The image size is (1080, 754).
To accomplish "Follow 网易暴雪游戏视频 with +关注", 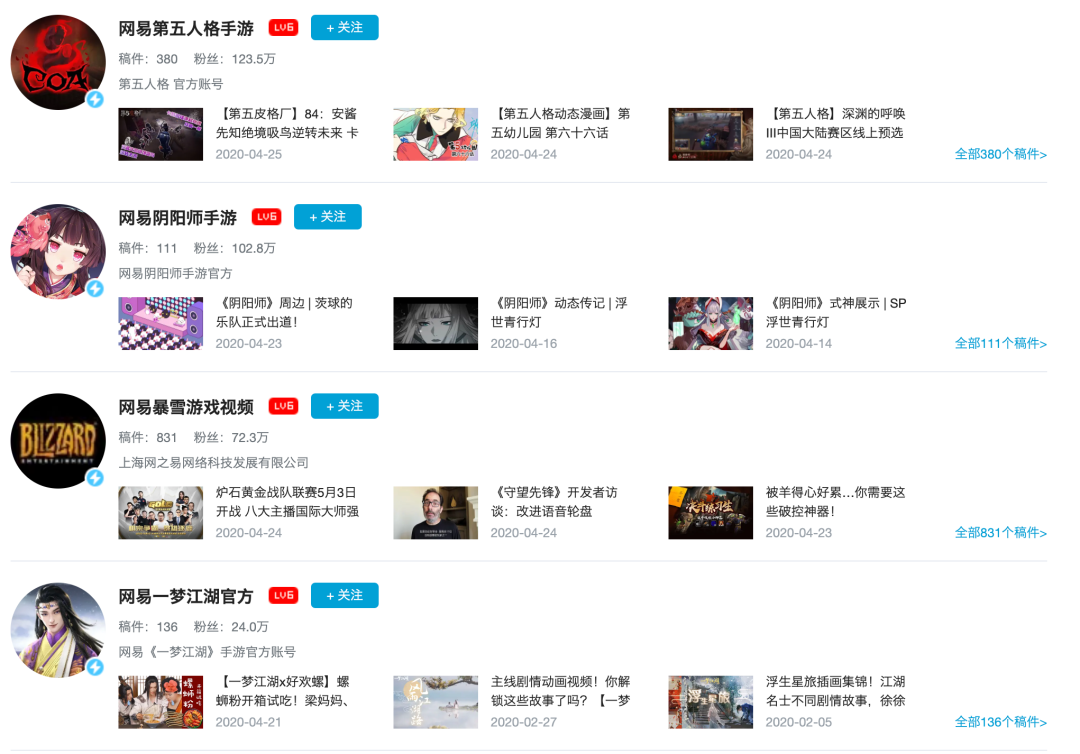I will [x=344, y=406].
